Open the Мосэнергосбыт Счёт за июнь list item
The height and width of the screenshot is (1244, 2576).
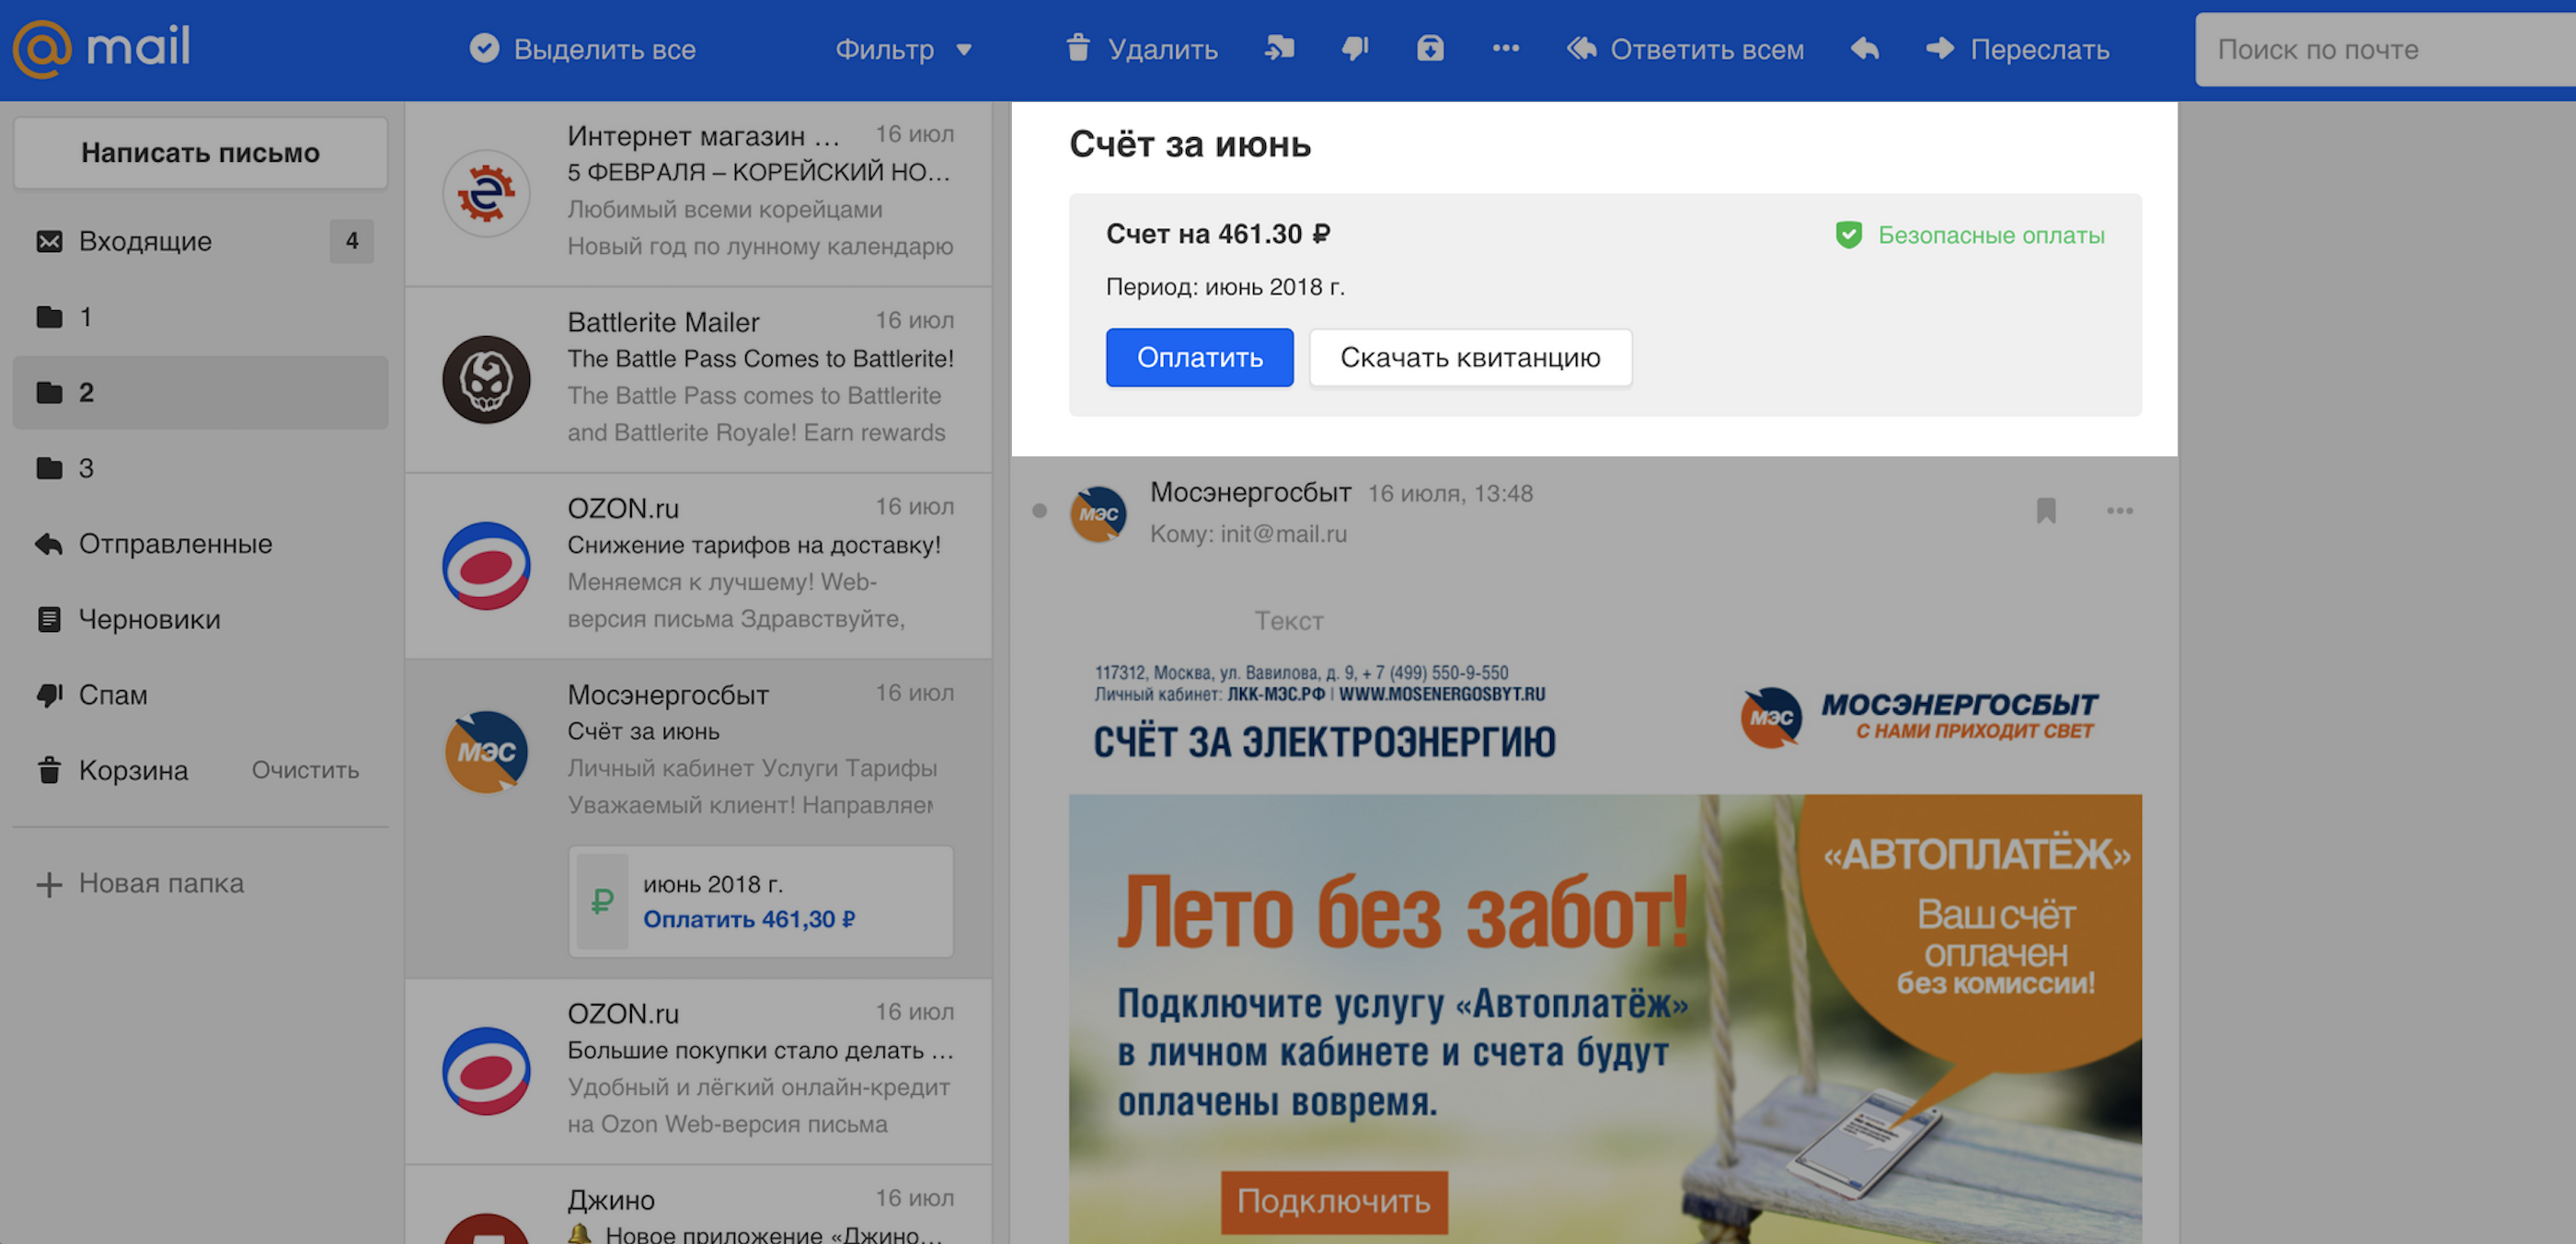coord(698,818)
